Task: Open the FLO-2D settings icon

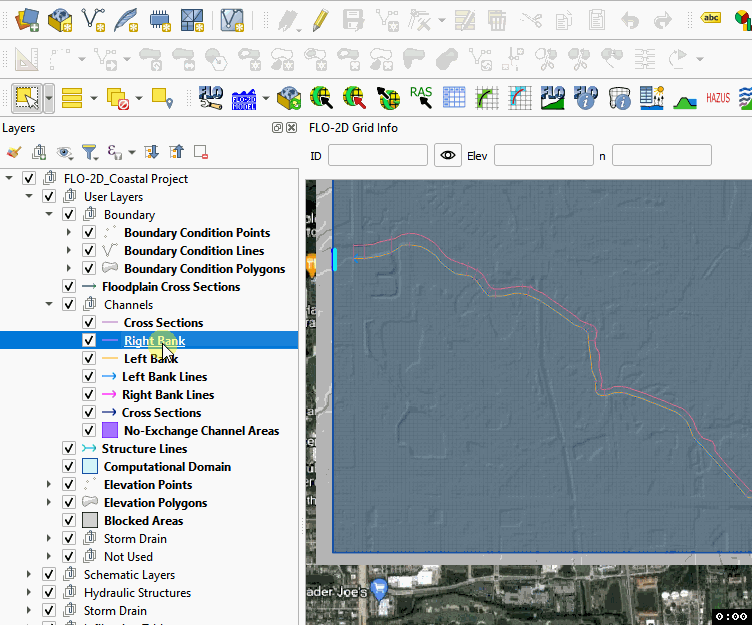Action: [x=211, y=97]
